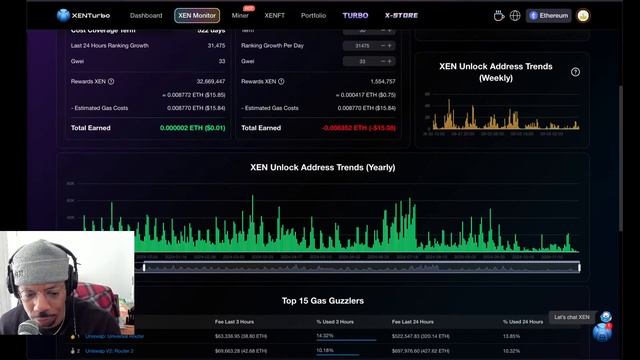Increase the Gwei value
Image resolution: width=640 pixels, height=360 pixels.
click(390, 61)
